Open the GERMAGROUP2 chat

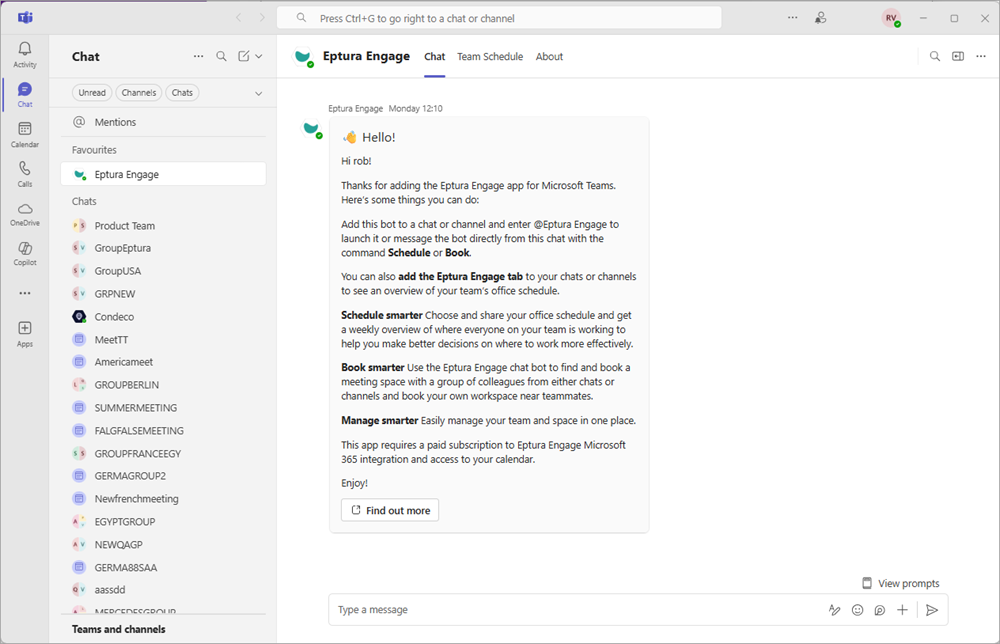click(x=163, y=476)
